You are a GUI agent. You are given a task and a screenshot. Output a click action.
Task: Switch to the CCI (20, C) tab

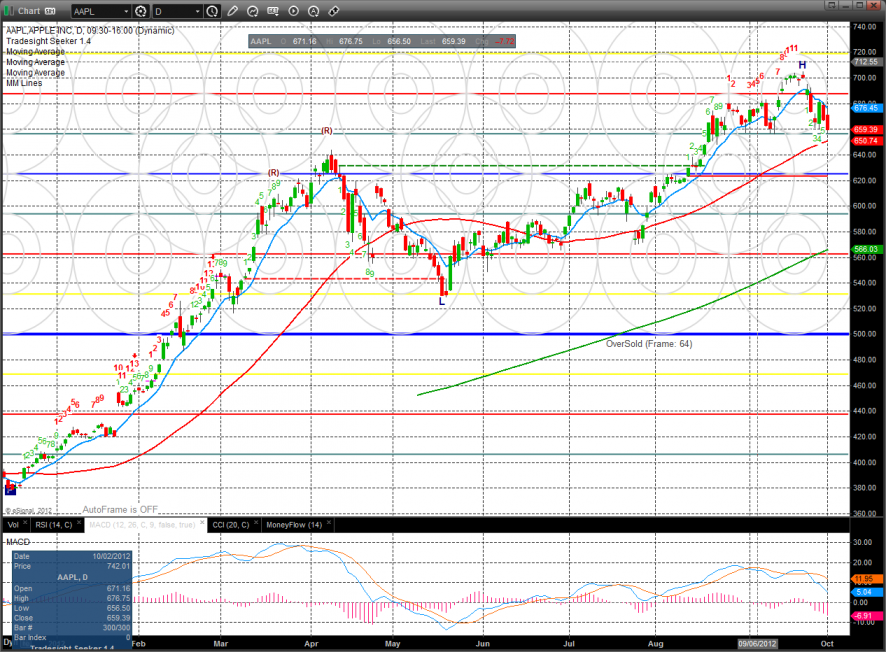[230, 525]
